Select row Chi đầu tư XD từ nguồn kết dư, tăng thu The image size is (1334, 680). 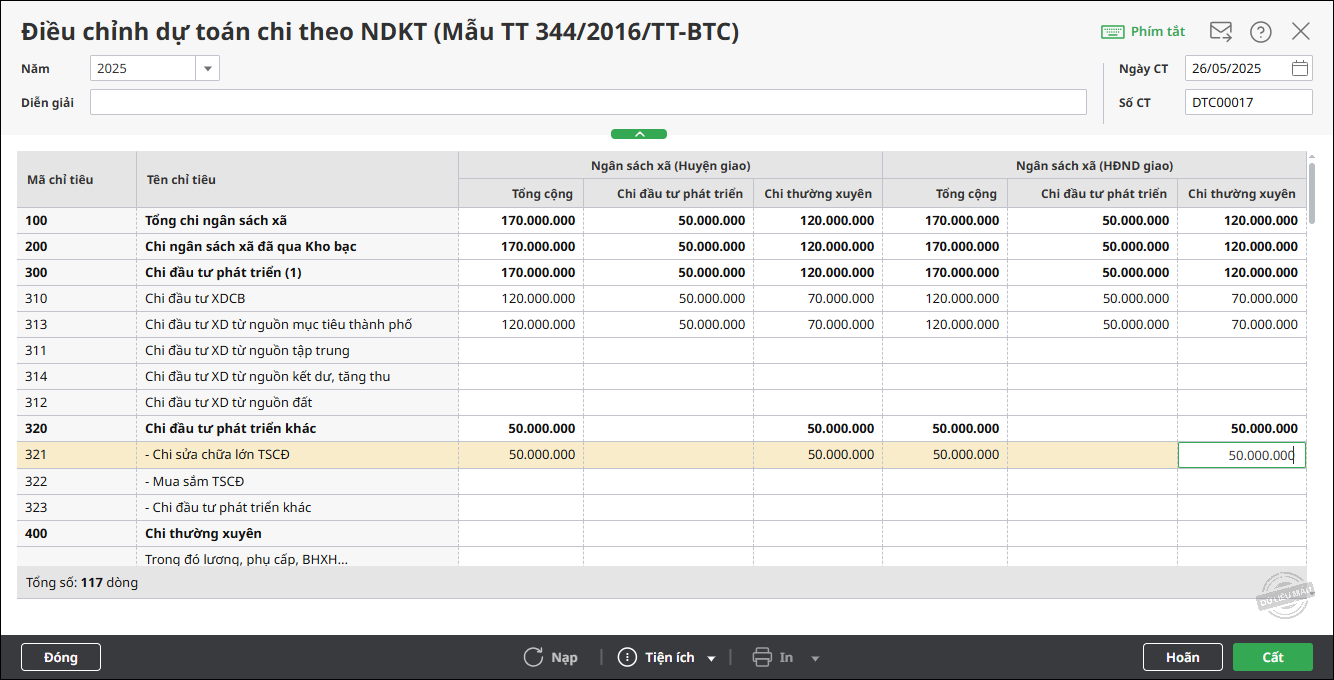tap(661, 377)
